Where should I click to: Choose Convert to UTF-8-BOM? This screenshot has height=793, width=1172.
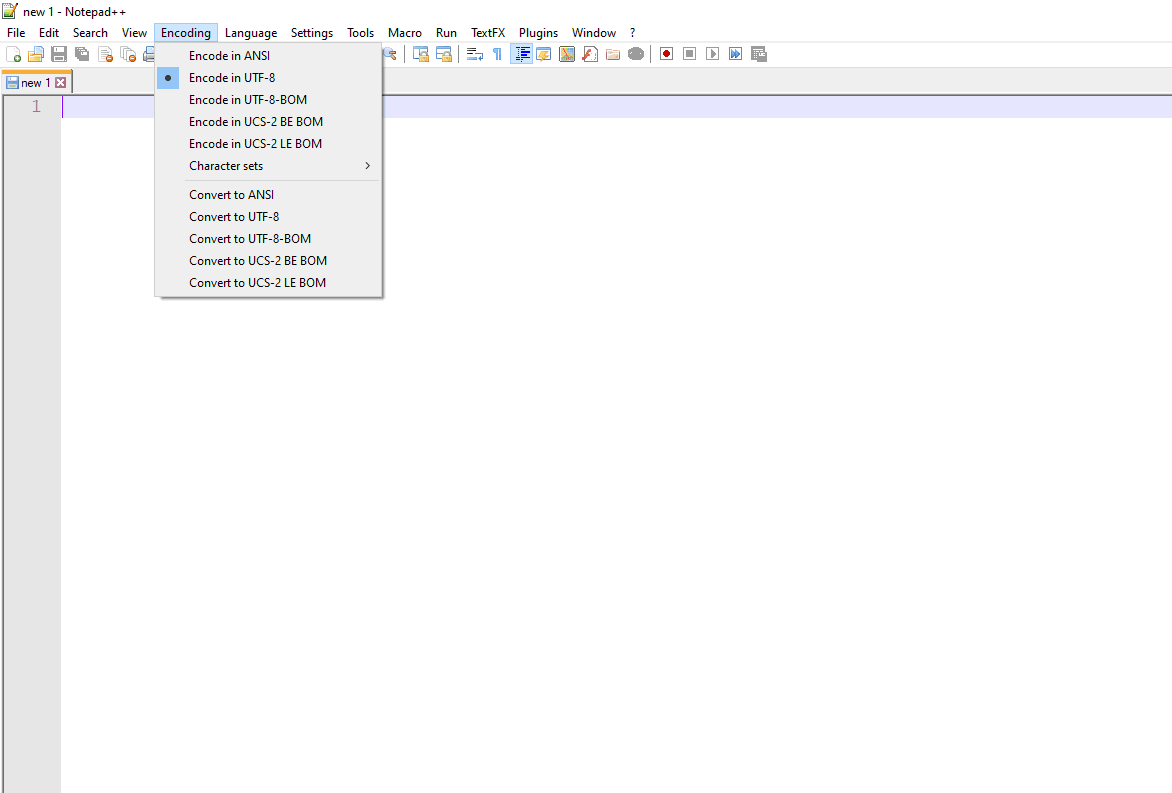pos(268,238)
